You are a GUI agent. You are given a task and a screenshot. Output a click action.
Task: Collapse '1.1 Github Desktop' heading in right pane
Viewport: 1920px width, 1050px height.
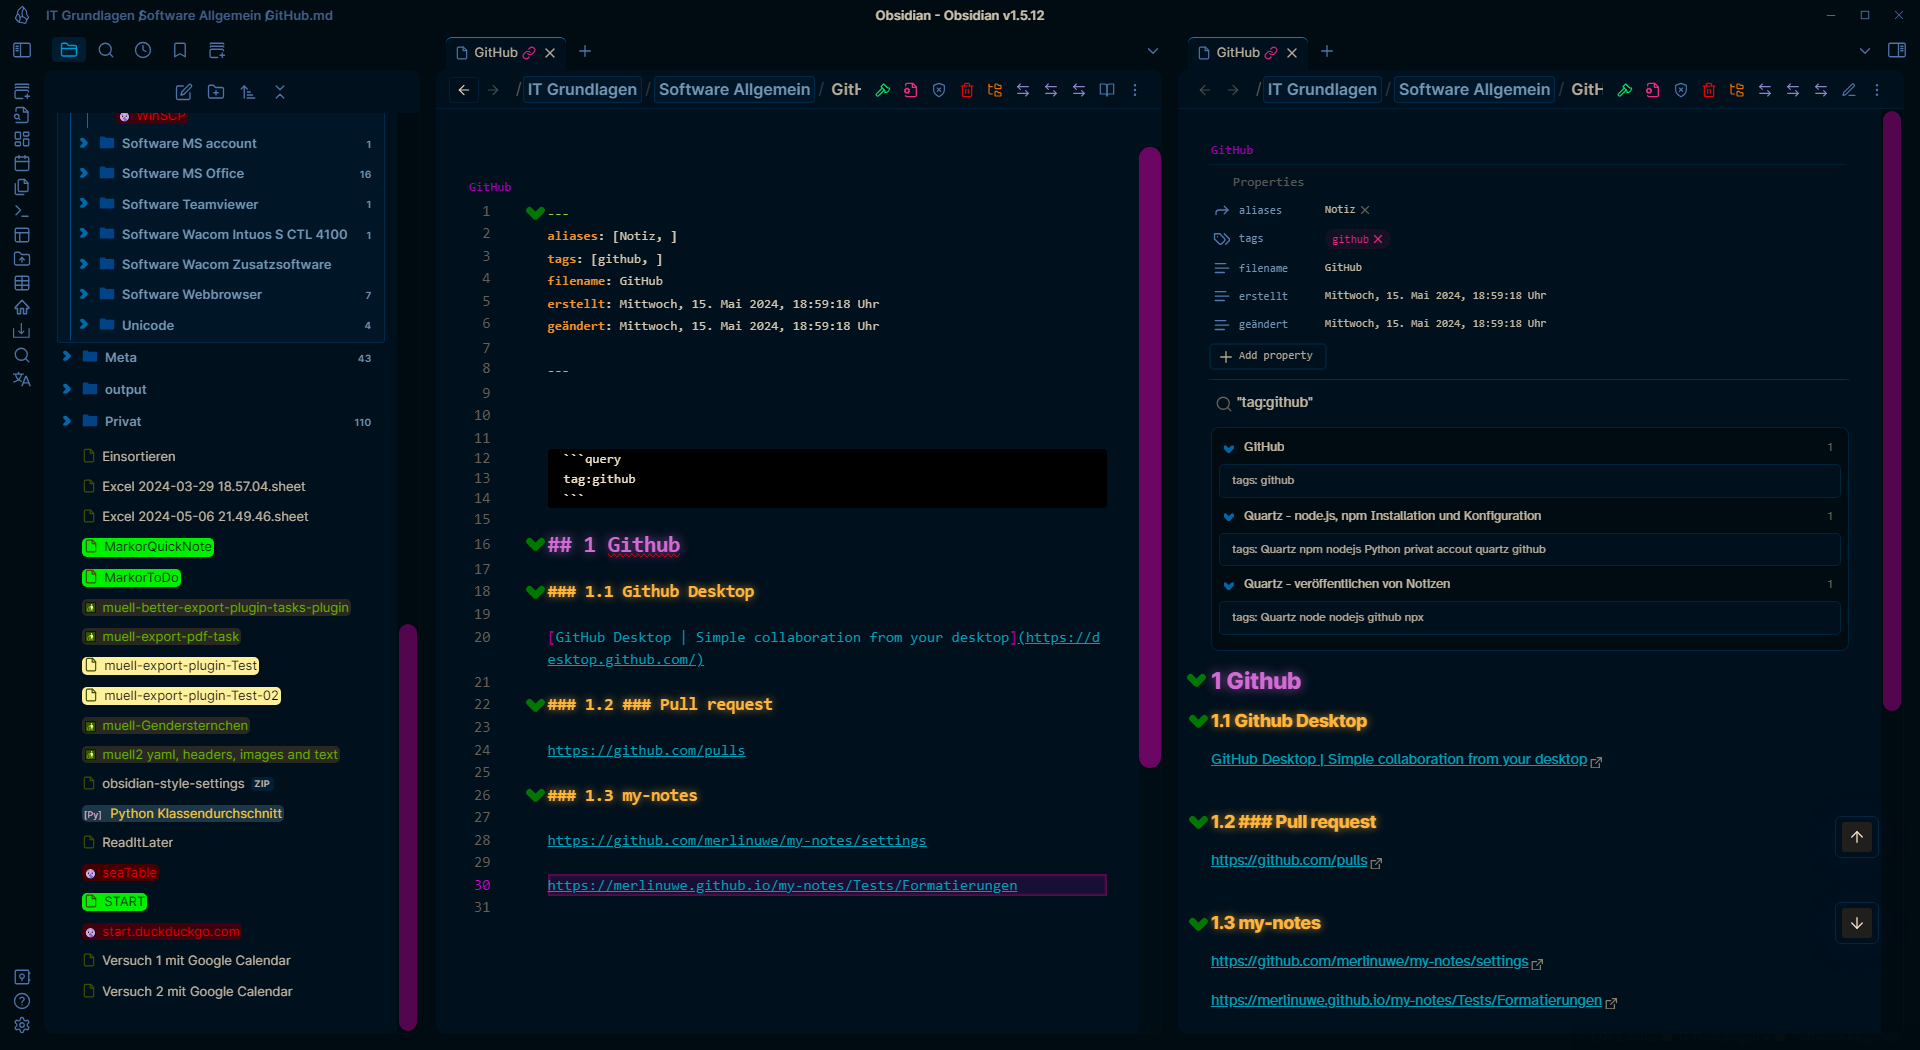coord(1198,721)
